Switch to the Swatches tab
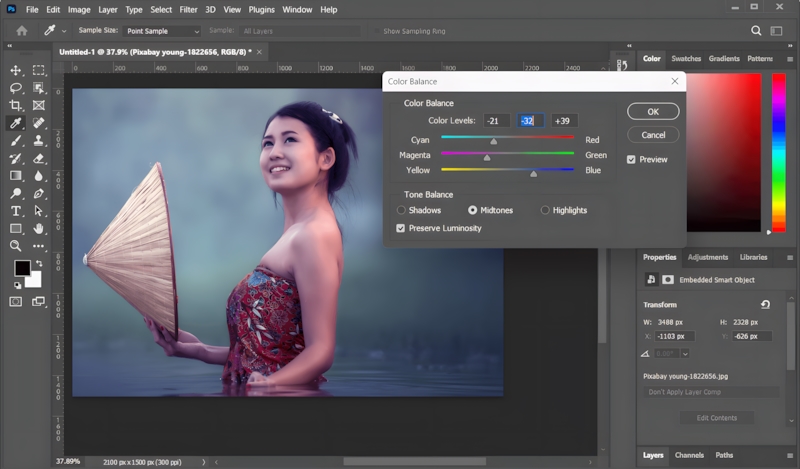Image resolution: width=800 pixels, height=469 pixels. pyautogui.click(x=686, y=59)
